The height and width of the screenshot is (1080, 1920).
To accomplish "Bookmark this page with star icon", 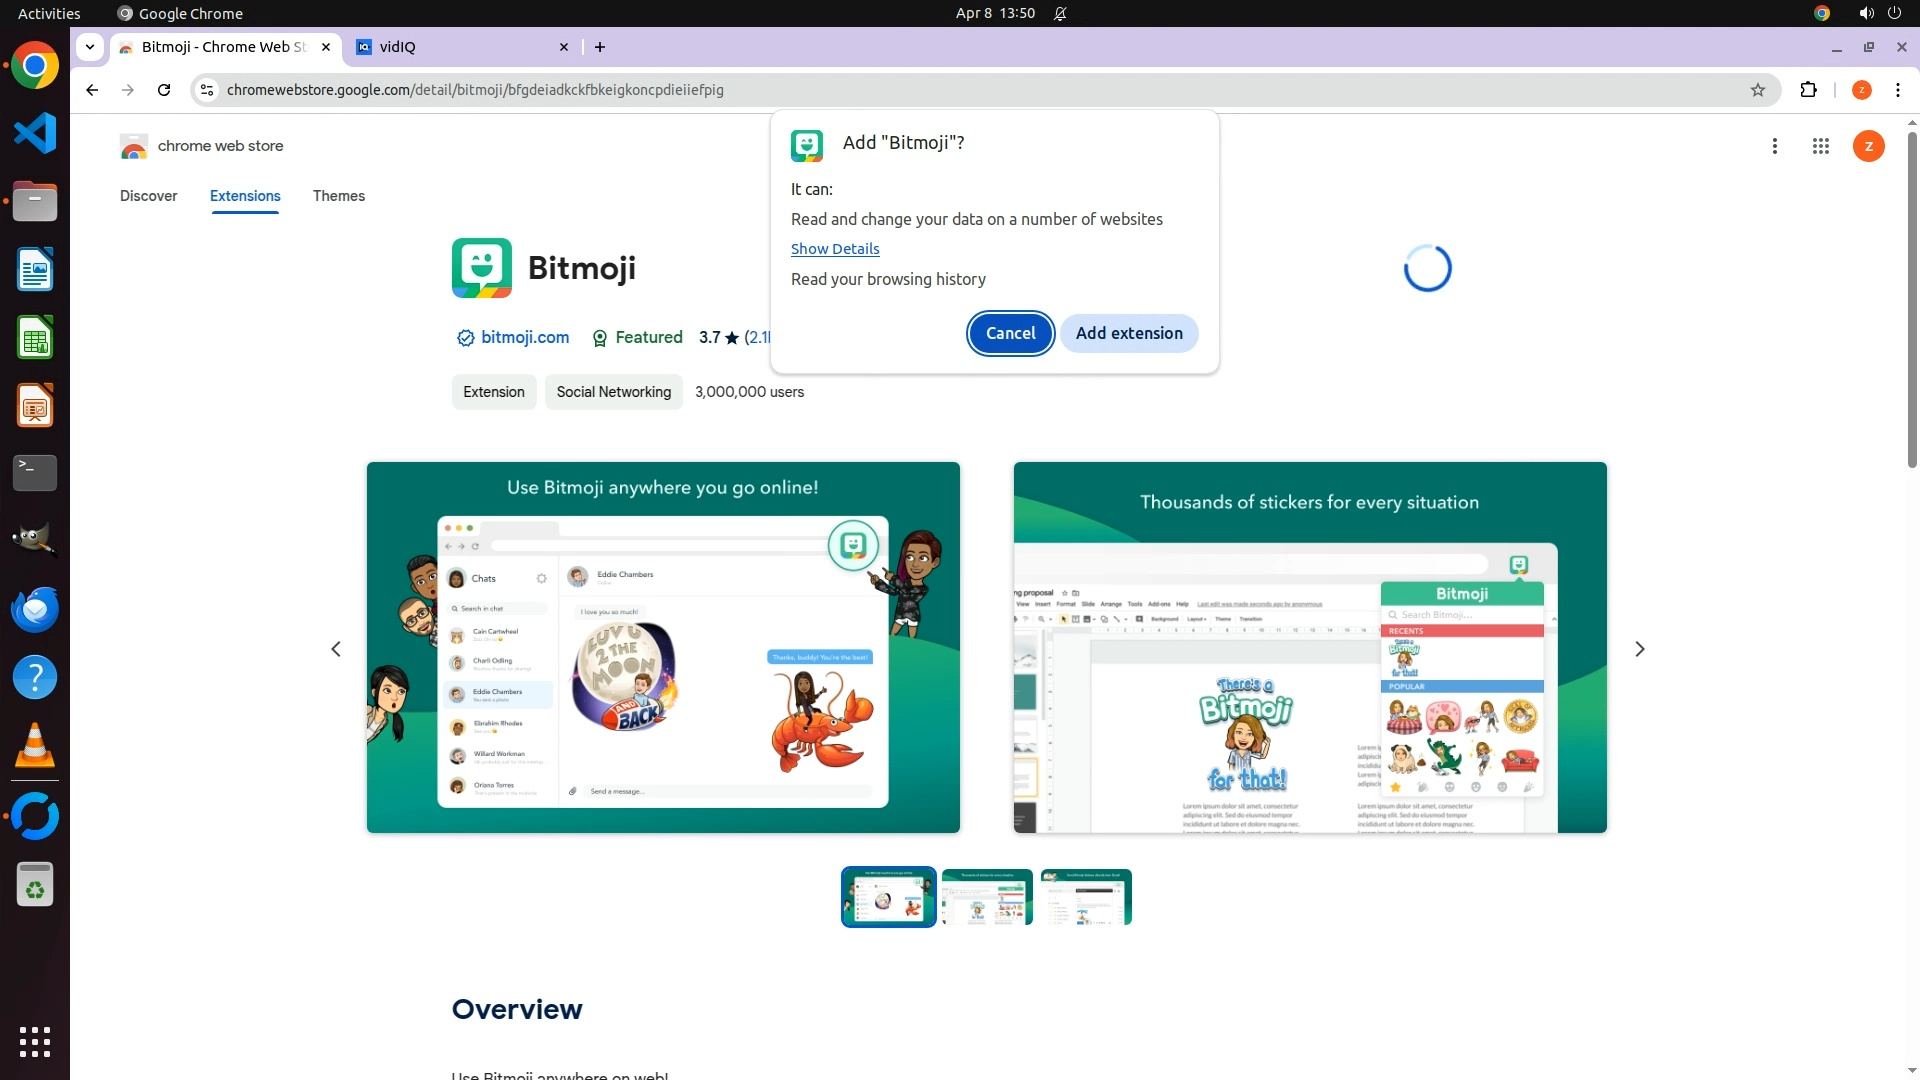I will click(1758, 90).
